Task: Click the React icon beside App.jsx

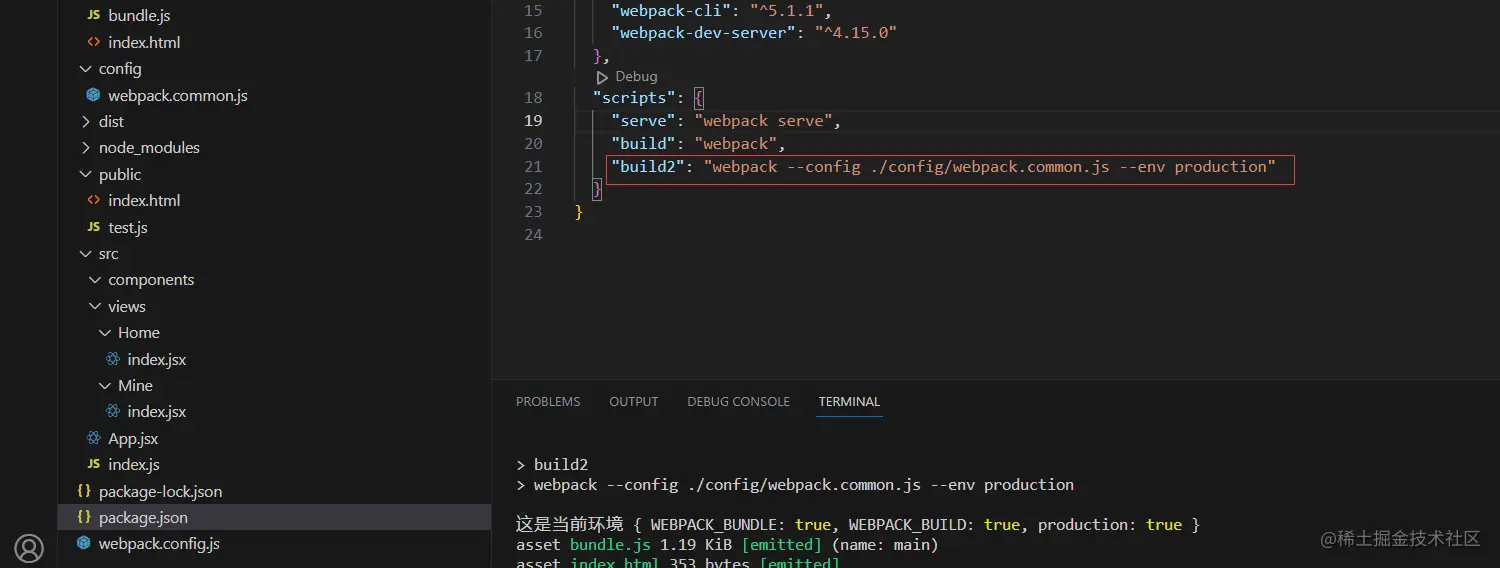Action: click(x=93, y=438)
